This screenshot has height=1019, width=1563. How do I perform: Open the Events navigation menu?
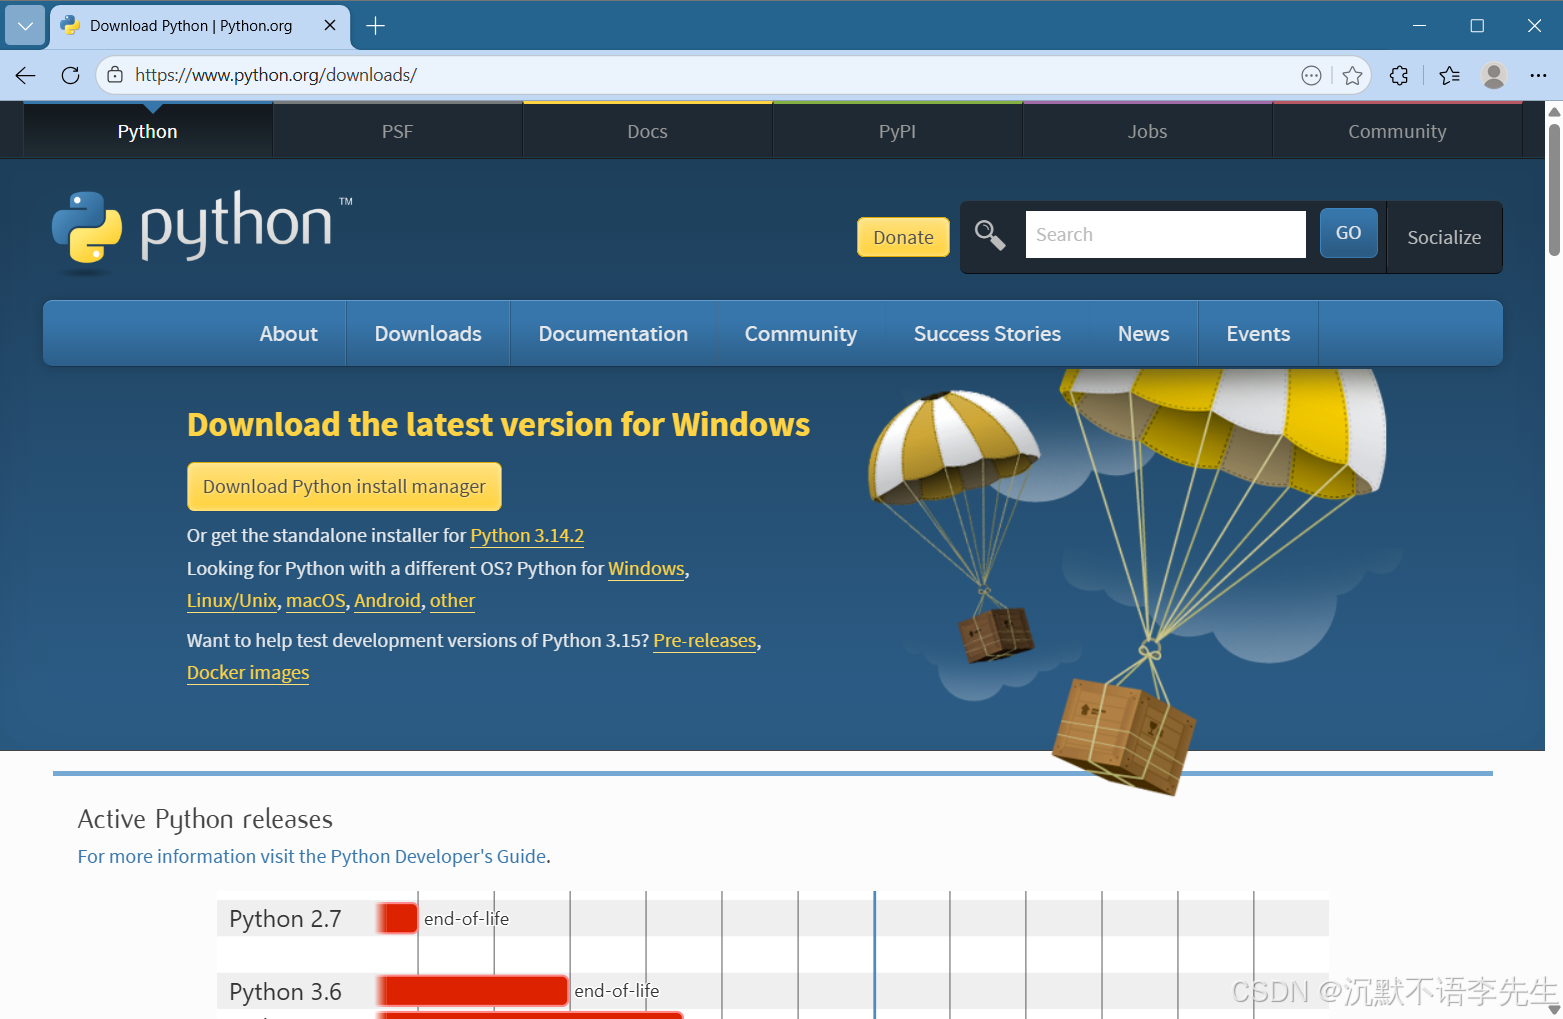[1258, 334]
